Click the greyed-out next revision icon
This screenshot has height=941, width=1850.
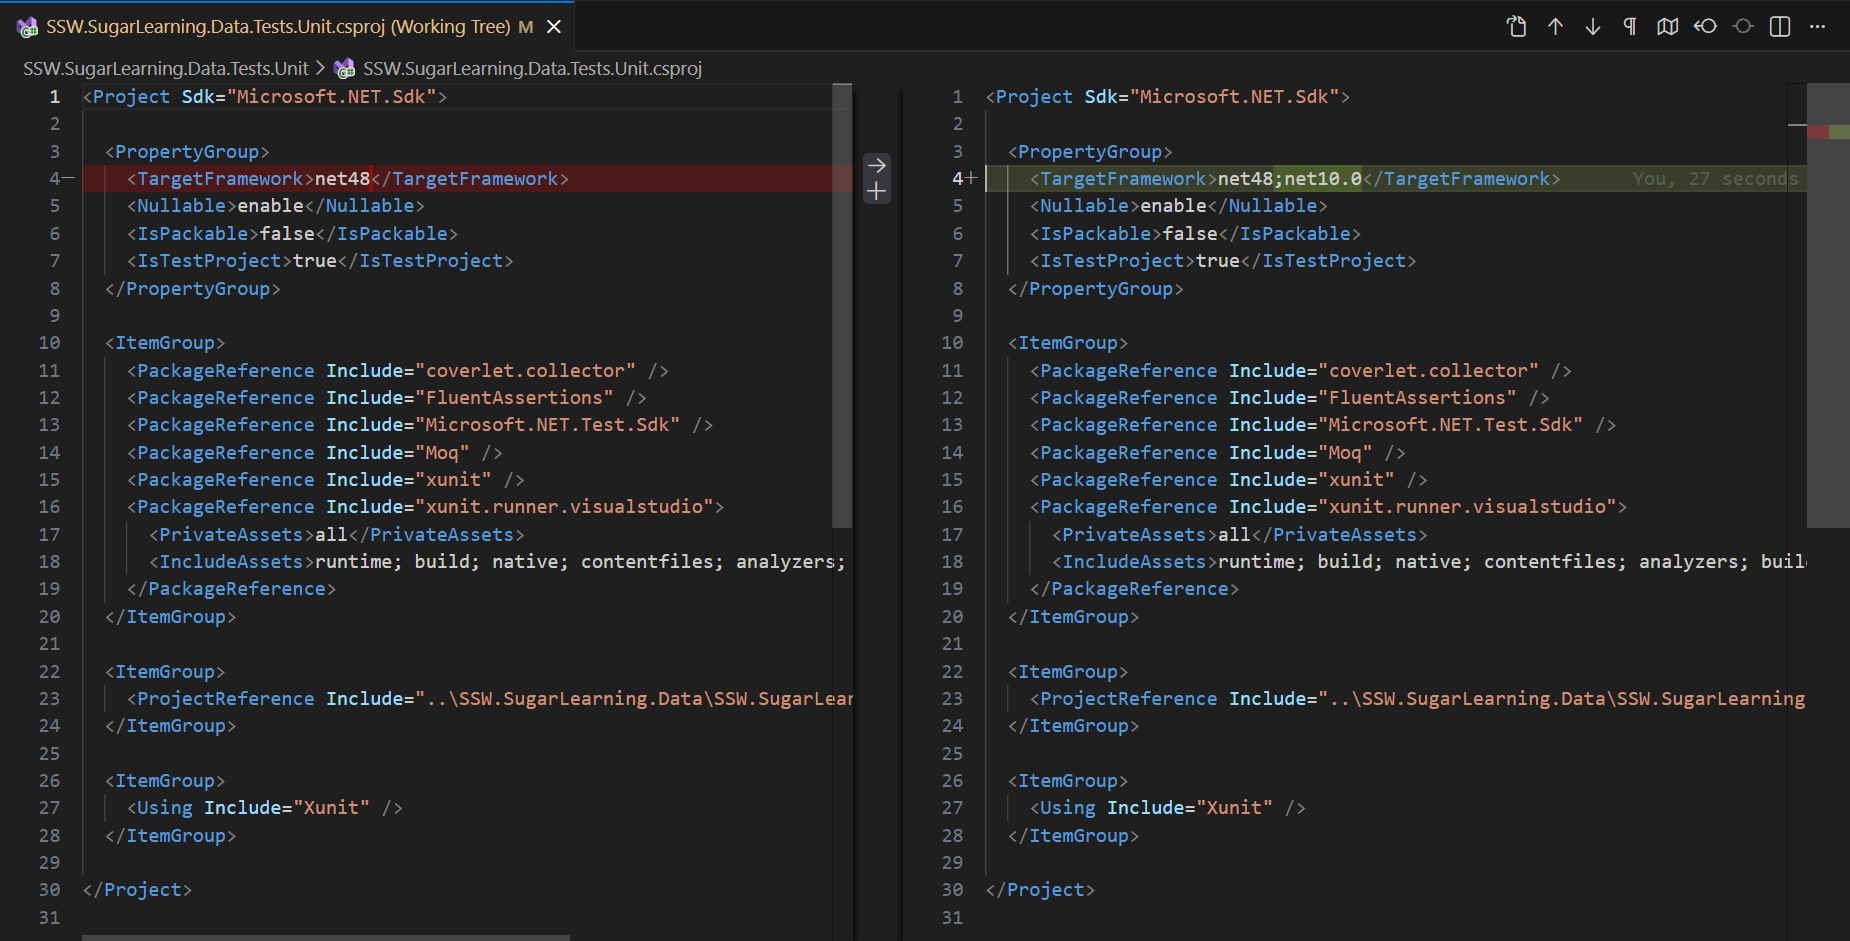point(1743,27)
